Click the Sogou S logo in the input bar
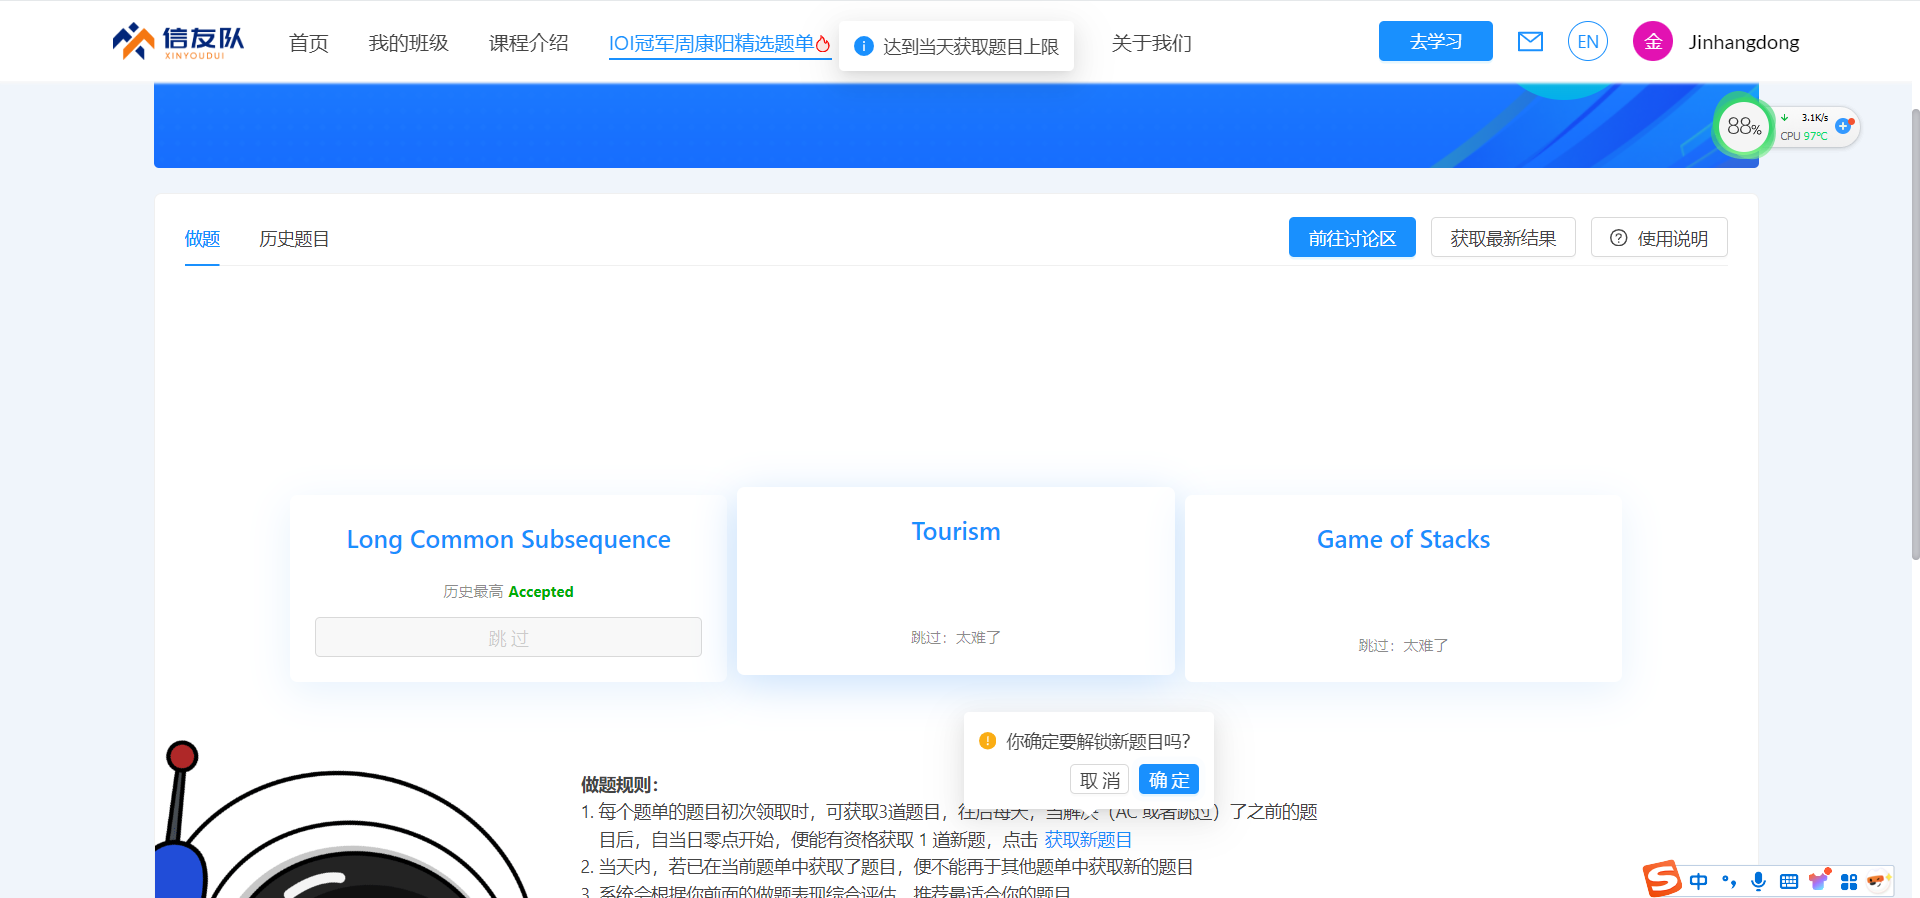Screen dimensions: 1920x898 click(x=1662, y=880)
